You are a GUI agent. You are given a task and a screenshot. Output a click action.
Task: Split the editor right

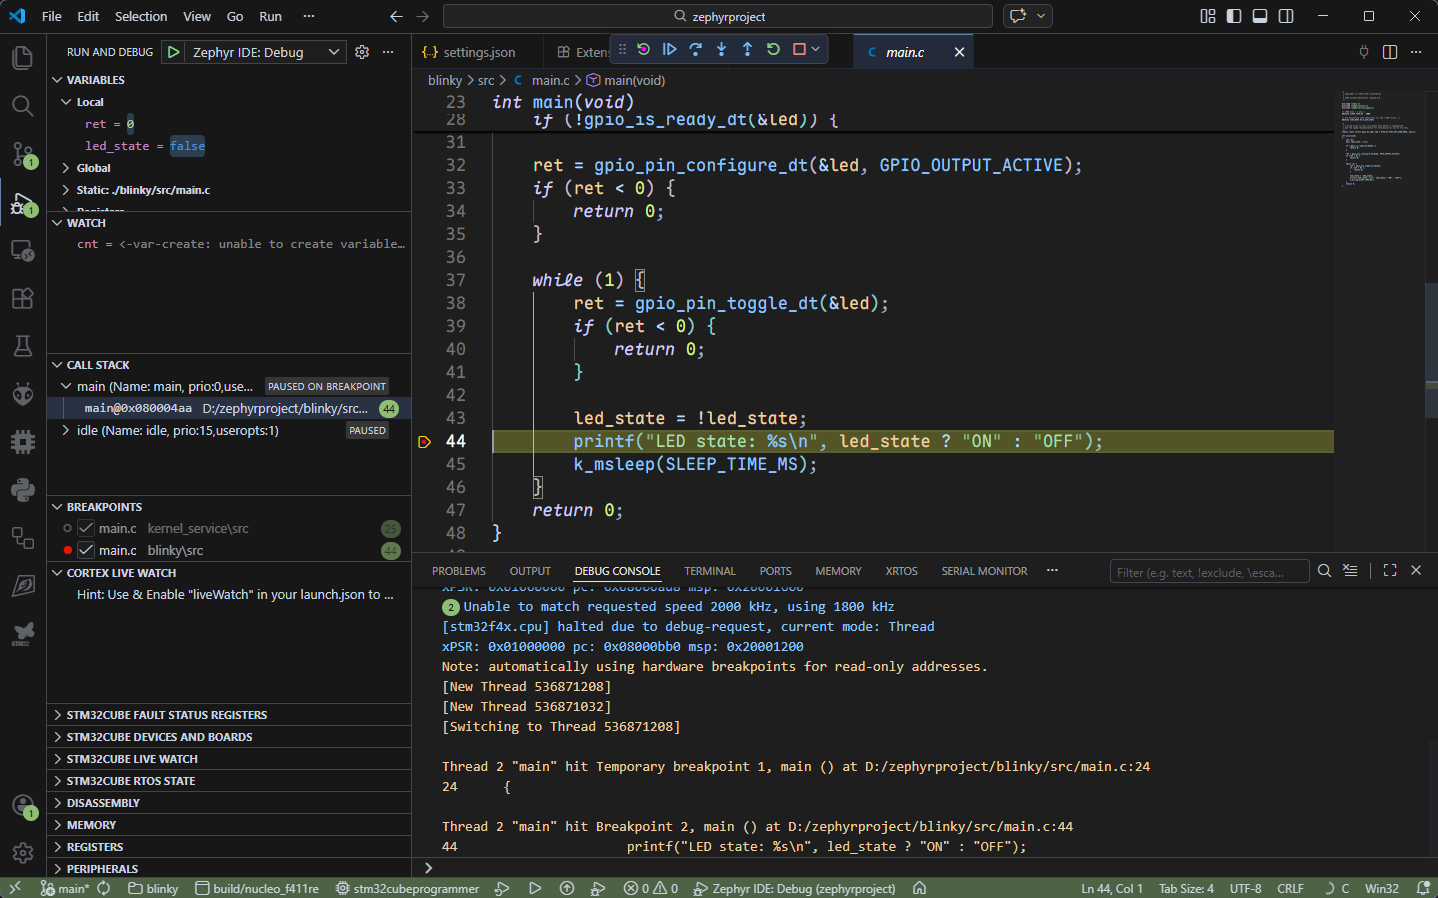1390,52
